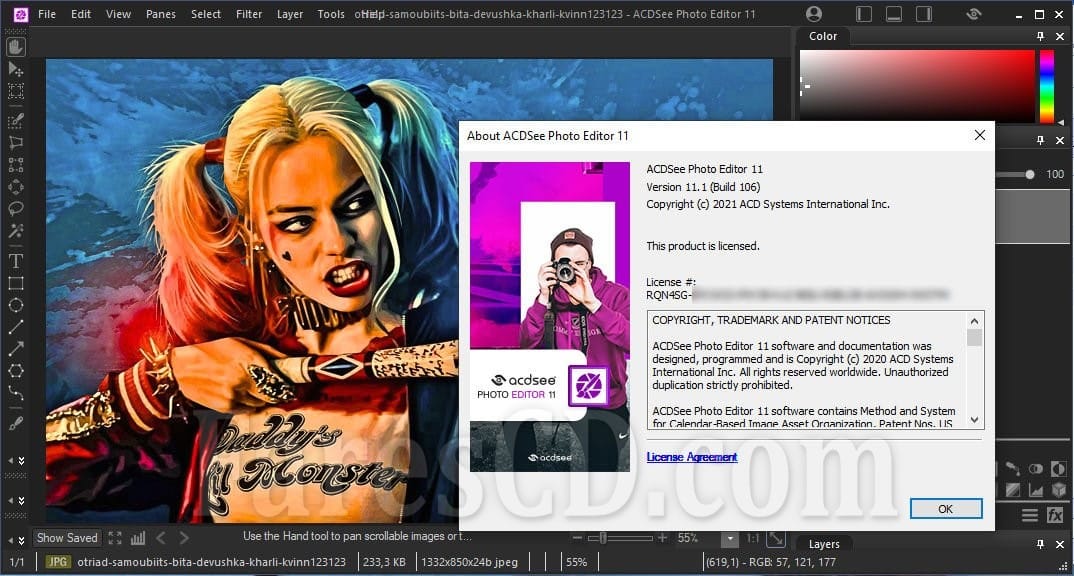Open the Select menu
The image size is (1074, 576).
coord(205,14)
